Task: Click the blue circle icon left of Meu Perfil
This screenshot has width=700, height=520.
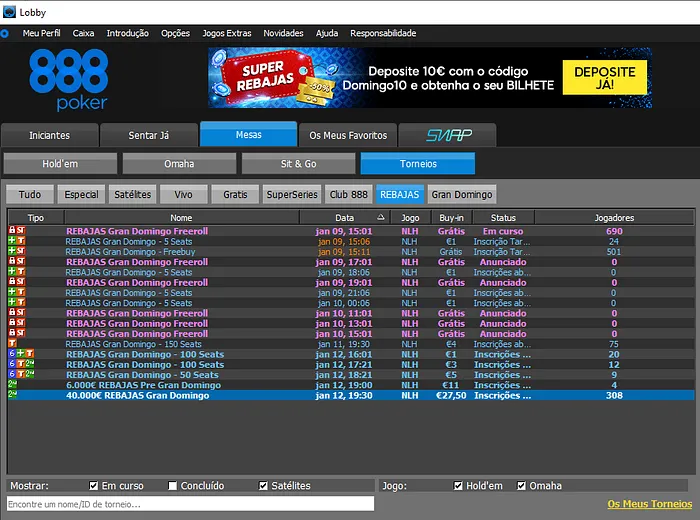Action: click(4, 33)
